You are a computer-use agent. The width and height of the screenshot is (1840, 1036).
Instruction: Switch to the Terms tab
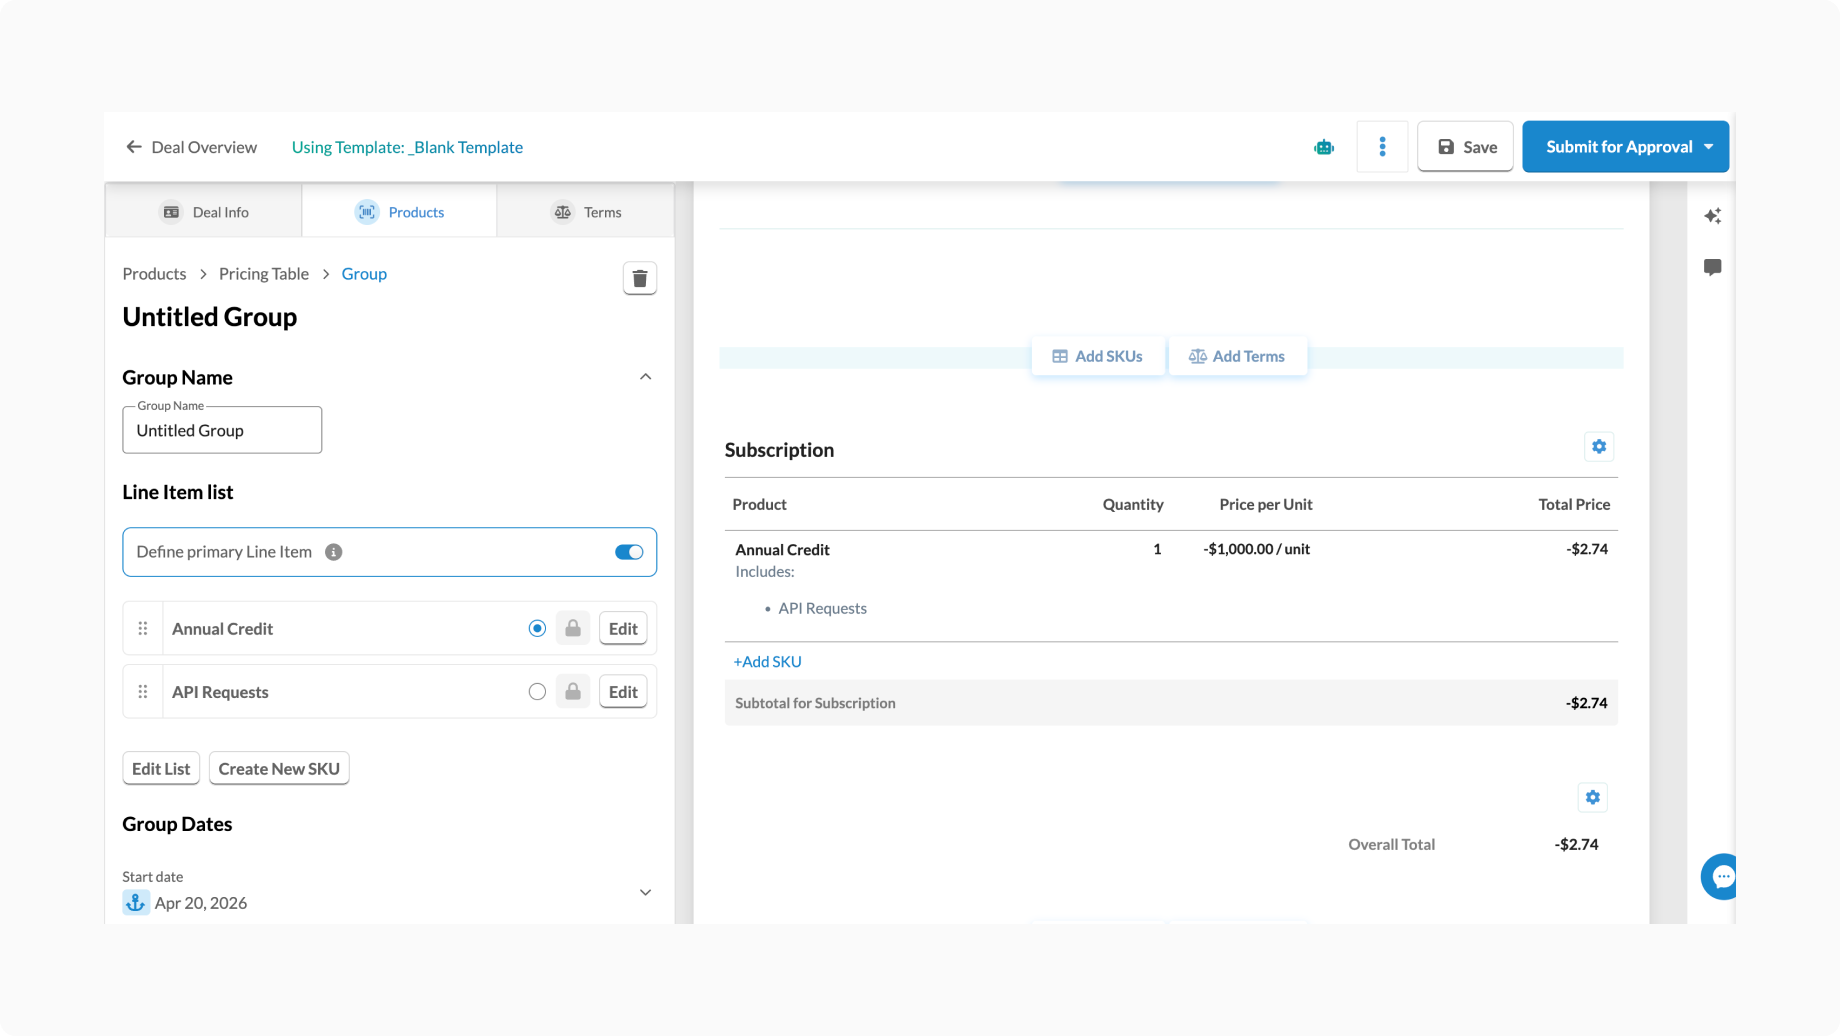click(586, 212)
